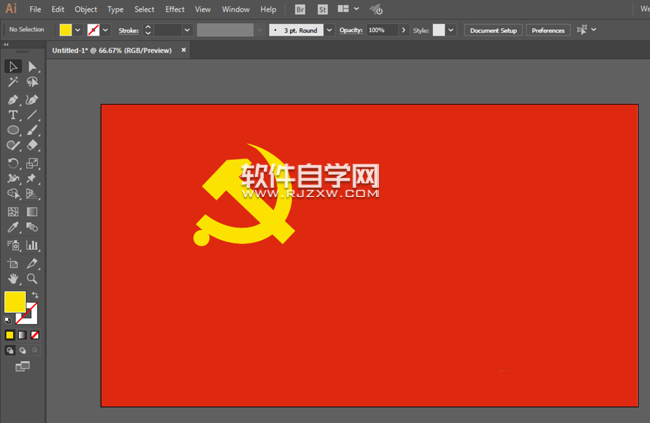
Task: Select the Magic Wand tool
Action: click(13, 82)
